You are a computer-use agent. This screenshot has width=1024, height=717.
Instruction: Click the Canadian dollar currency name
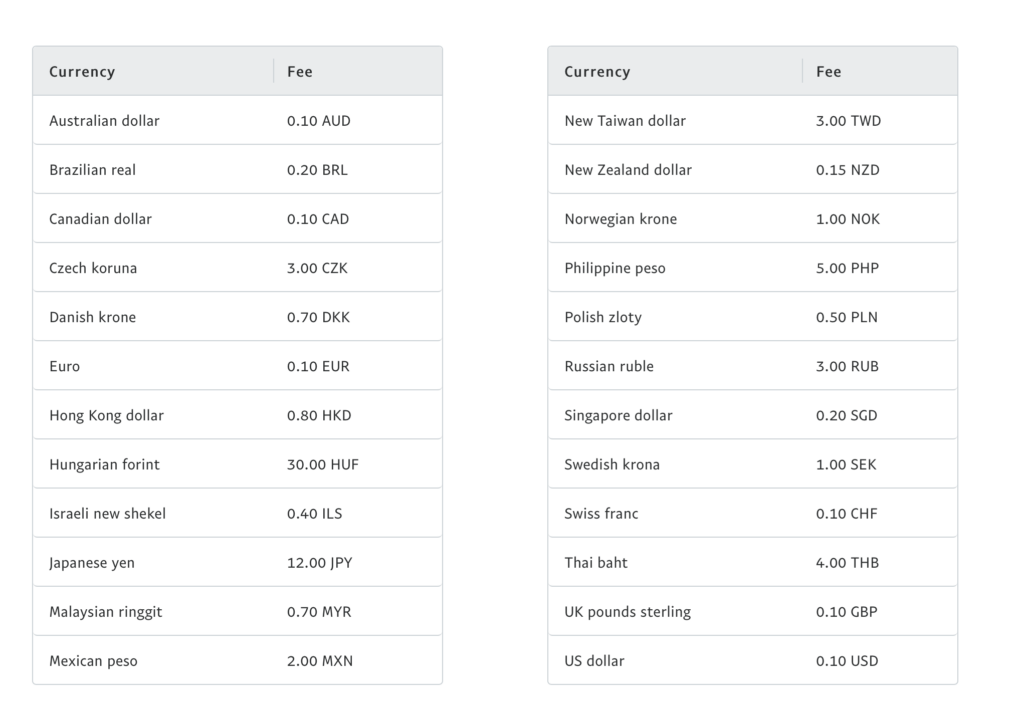[x=101, y=219]
